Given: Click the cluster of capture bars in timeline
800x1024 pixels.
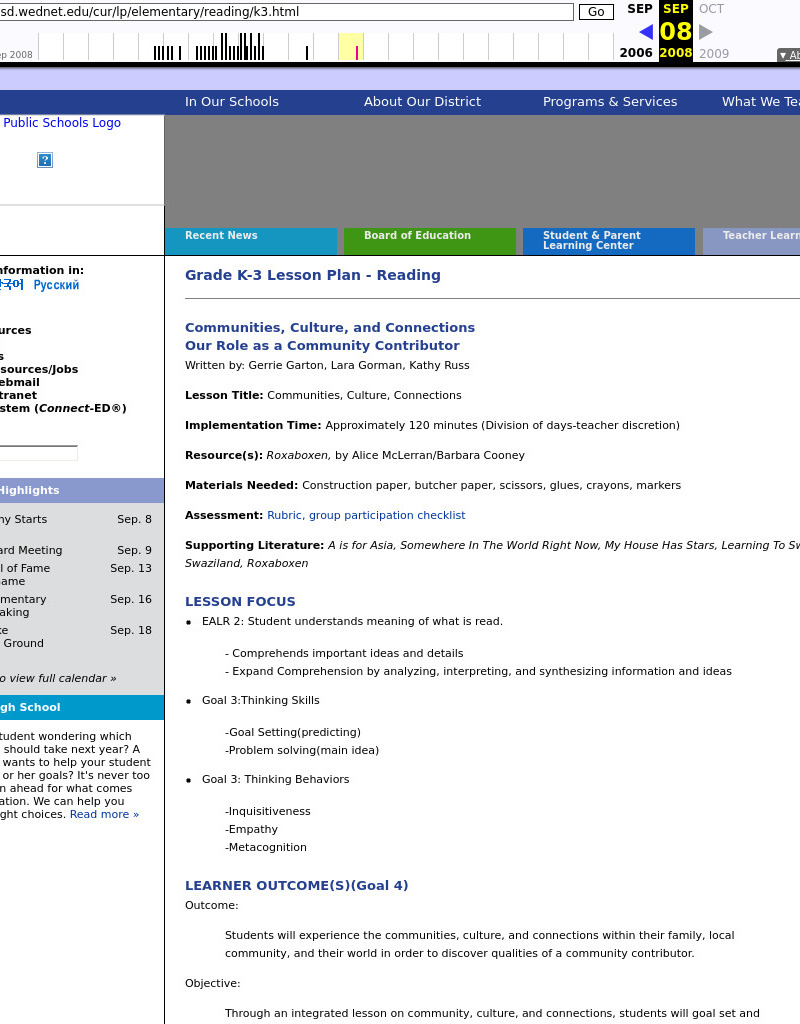Looking at the screenshot, I should coord(230,47).
